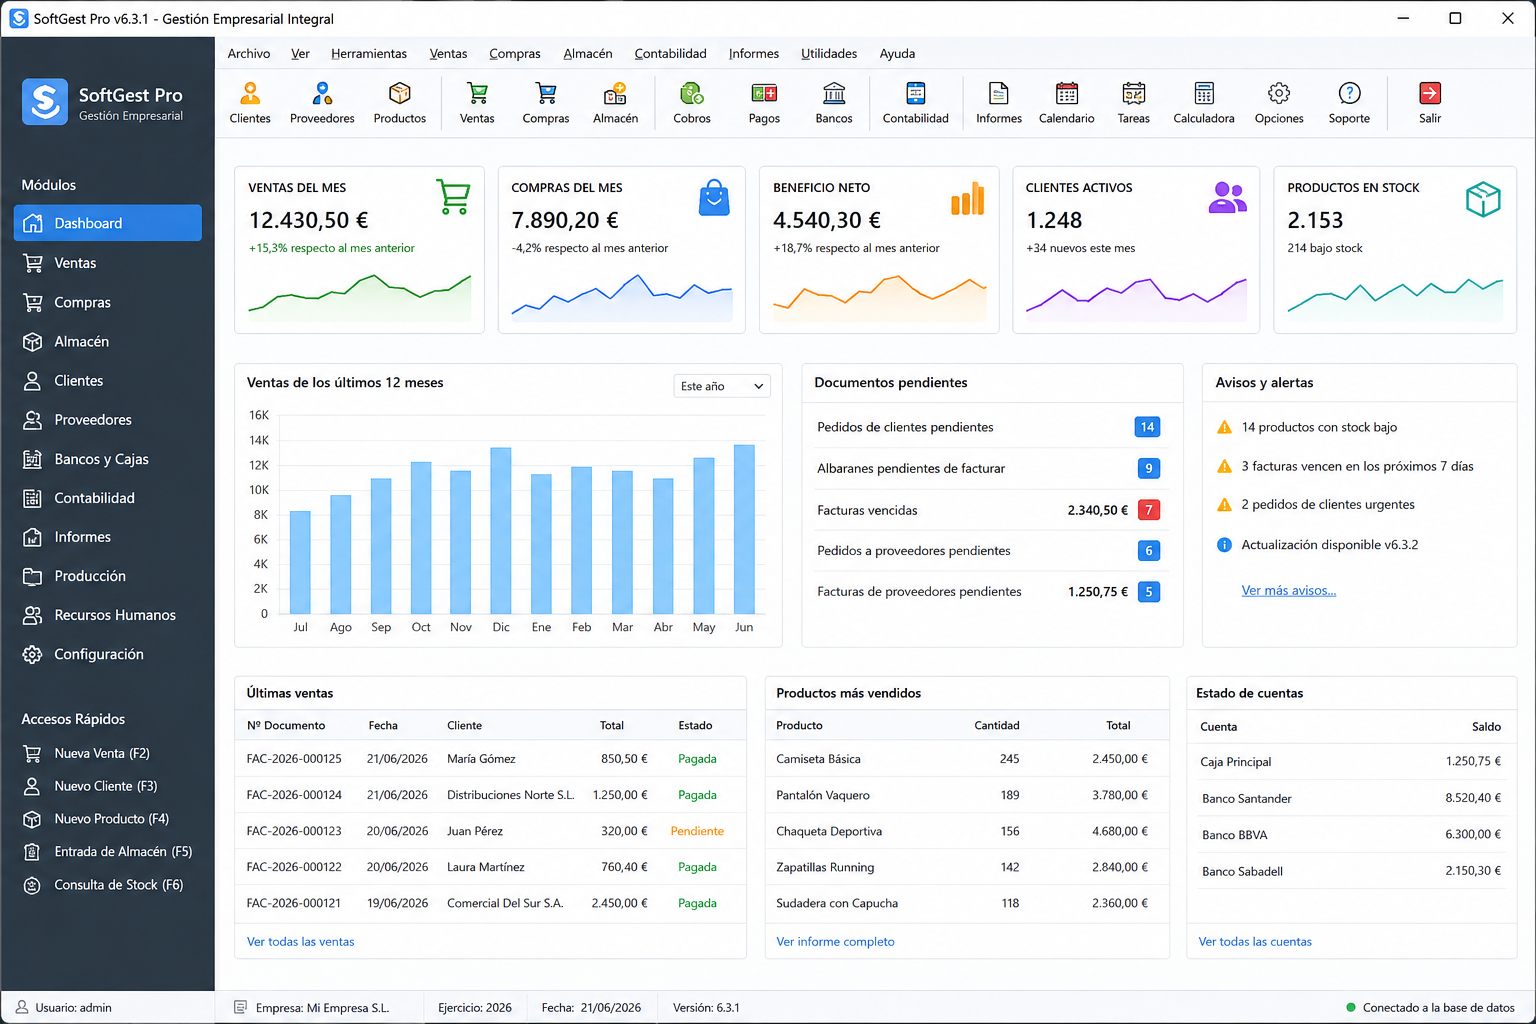Viewport: 1536px width, 1024px height.
Task: Open the Archivo menu
Action: (x=248, y=54)
